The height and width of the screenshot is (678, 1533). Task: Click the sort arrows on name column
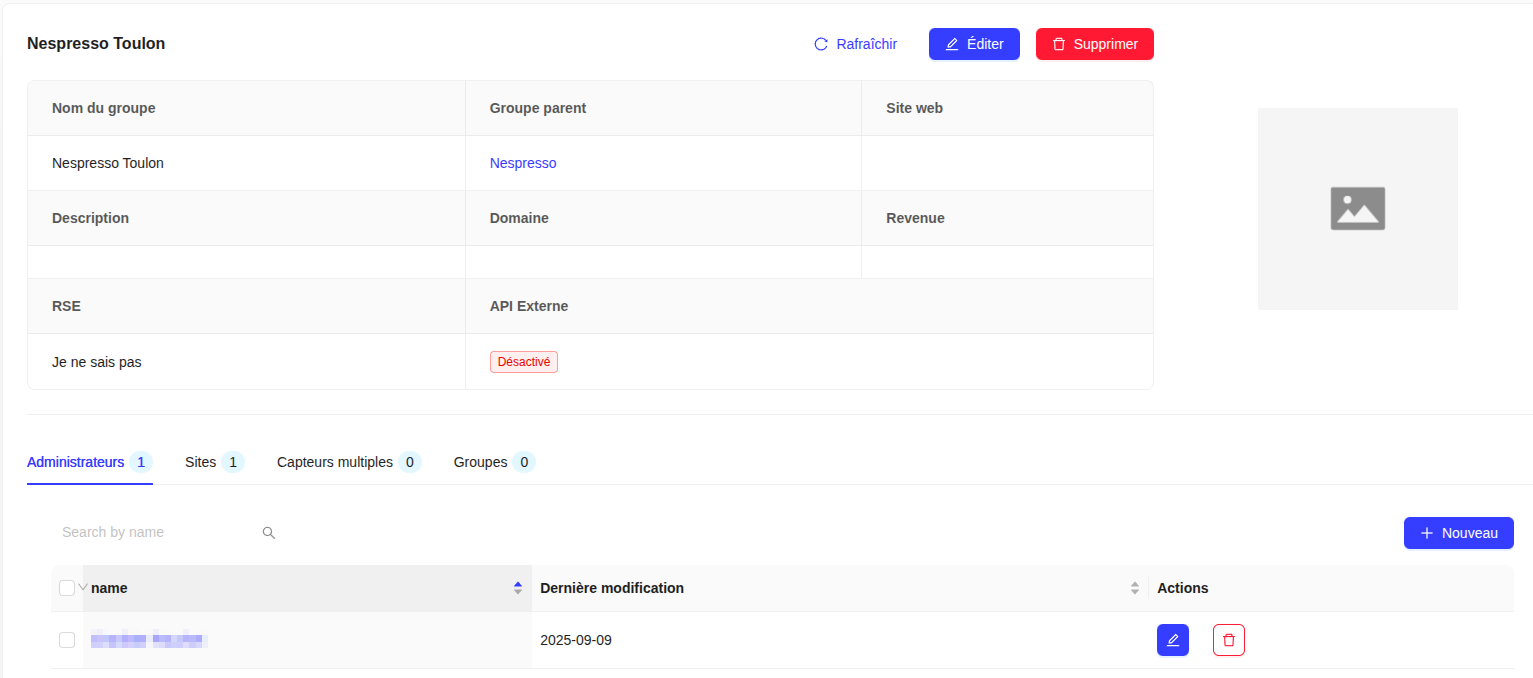(x=517, y=588)
